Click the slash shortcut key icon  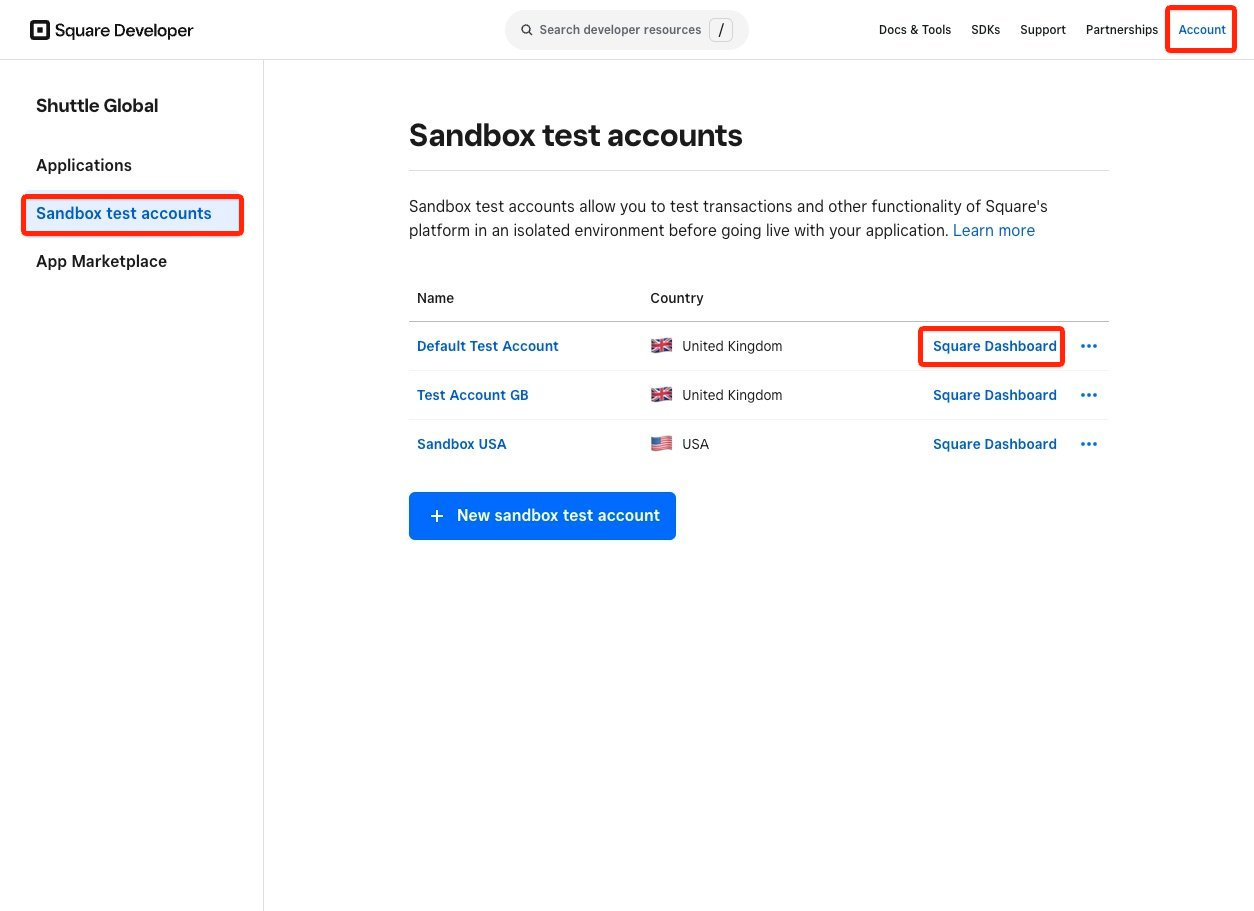(x=720, y=30)
